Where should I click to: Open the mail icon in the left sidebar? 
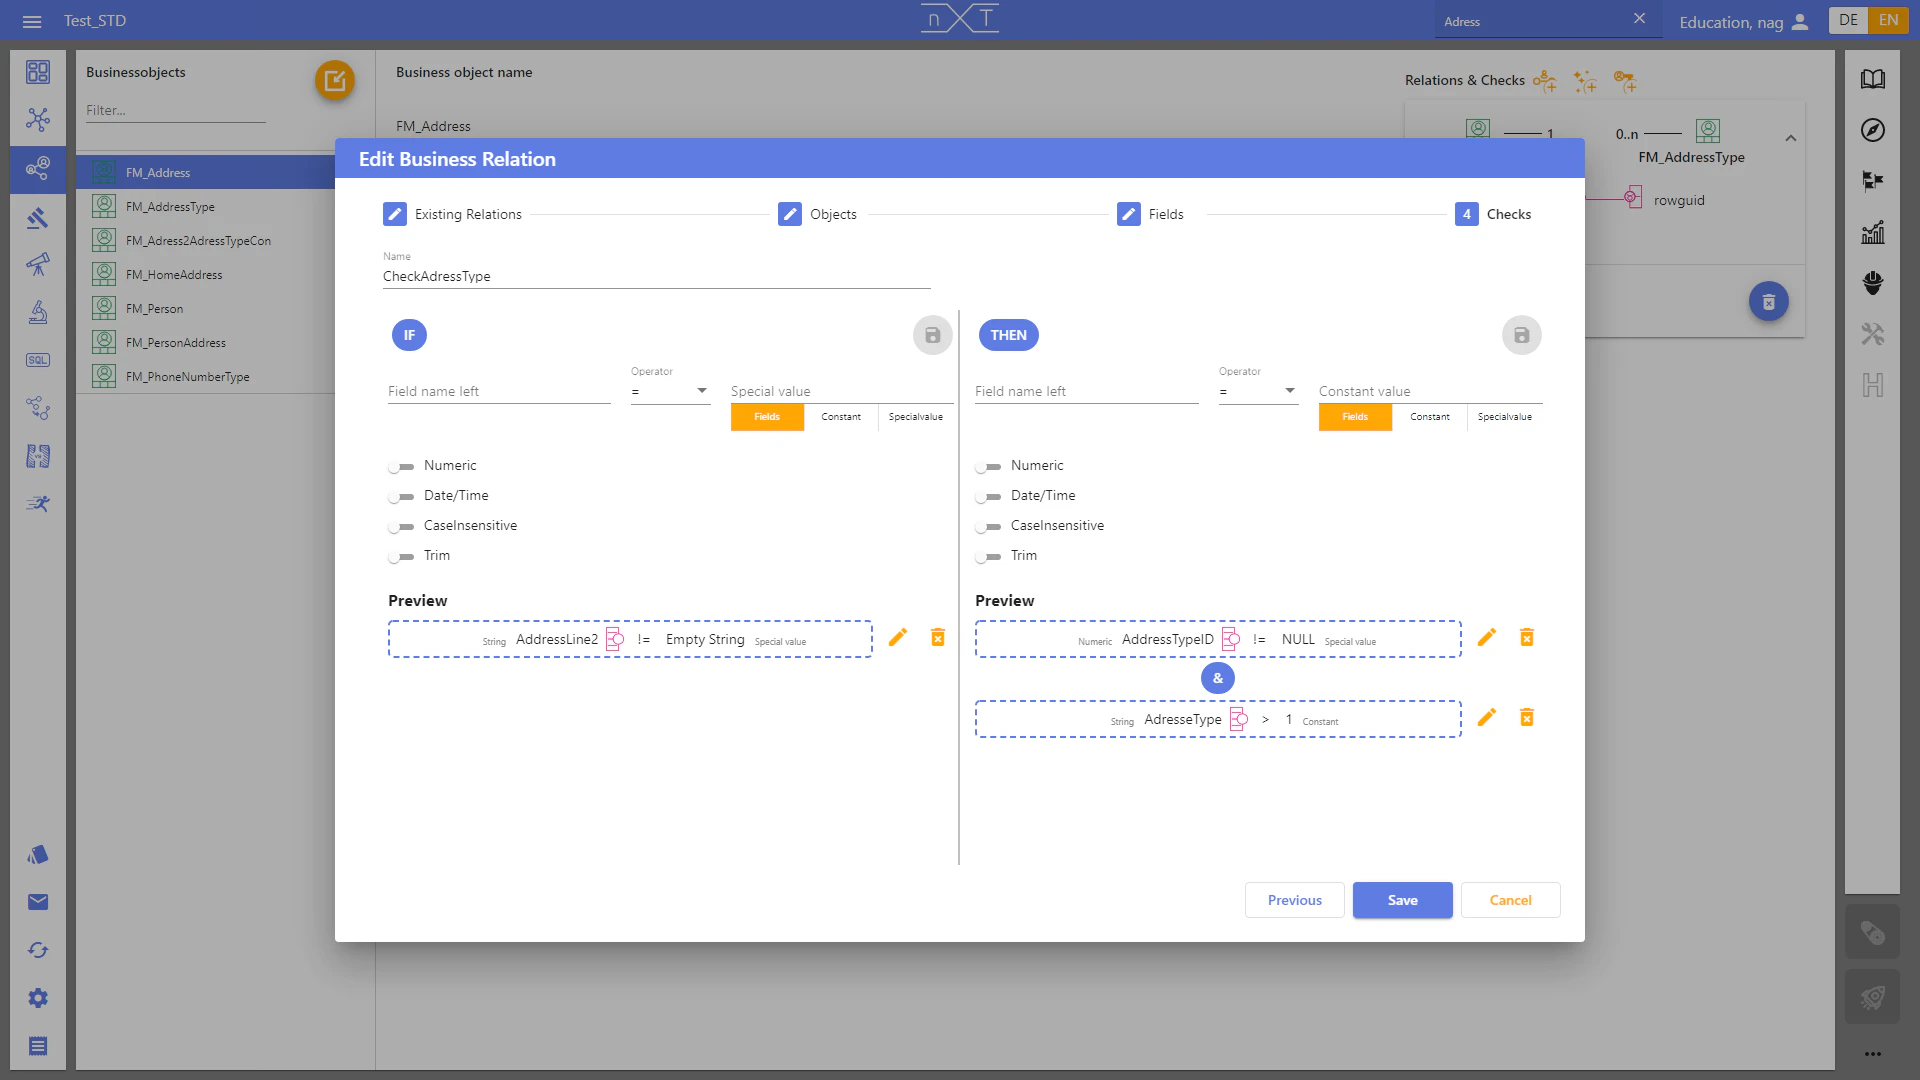[38, 902]
